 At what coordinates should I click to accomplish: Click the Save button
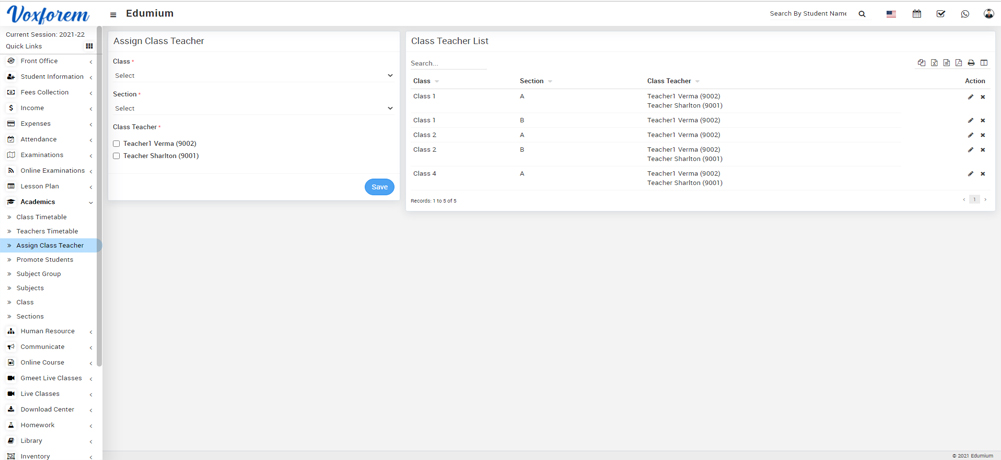point(379,187)
